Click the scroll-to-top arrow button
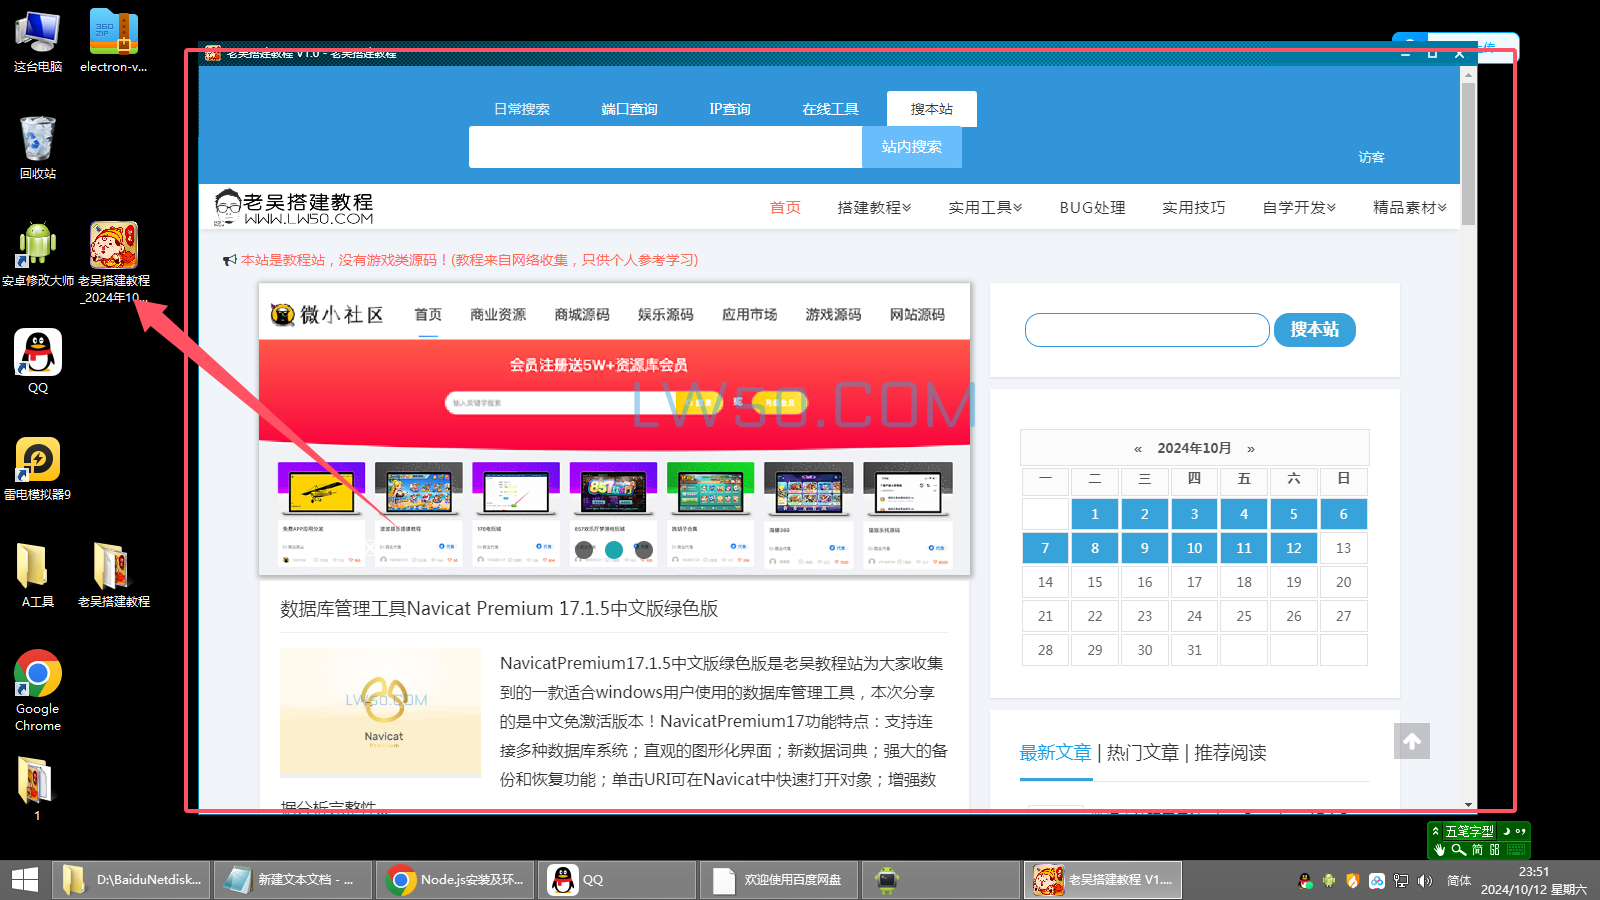This screenshot has width=1600, height=900. pyautogui.click(x=1411, y=741)
